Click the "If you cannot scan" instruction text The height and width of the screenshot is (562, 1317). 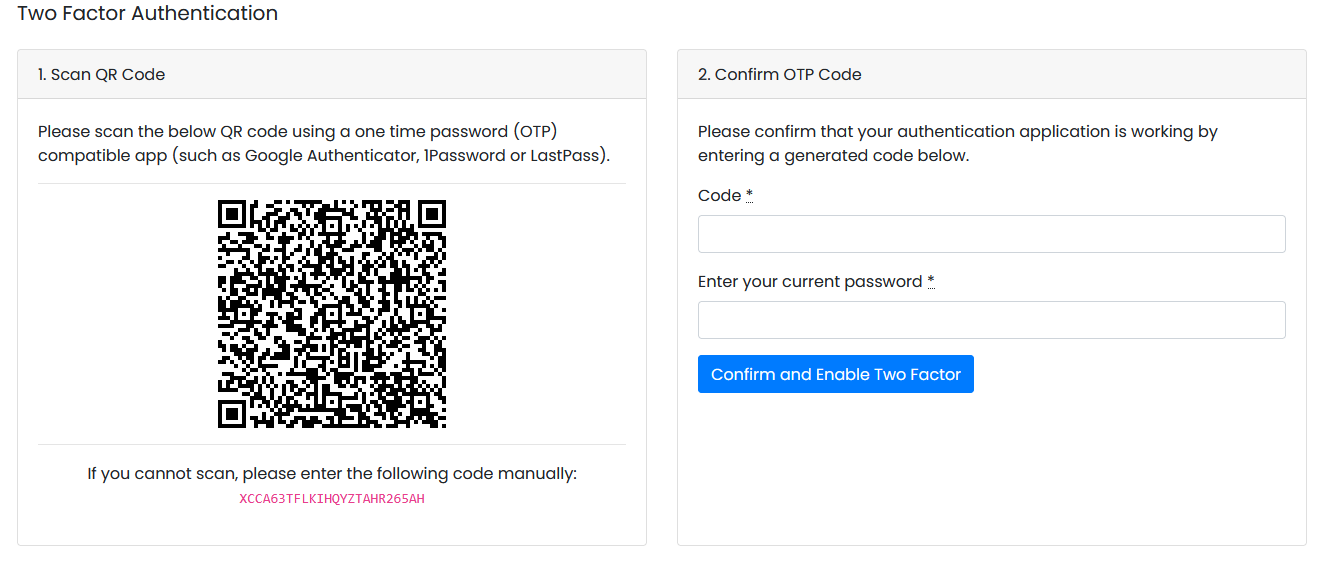click(332, 473)
